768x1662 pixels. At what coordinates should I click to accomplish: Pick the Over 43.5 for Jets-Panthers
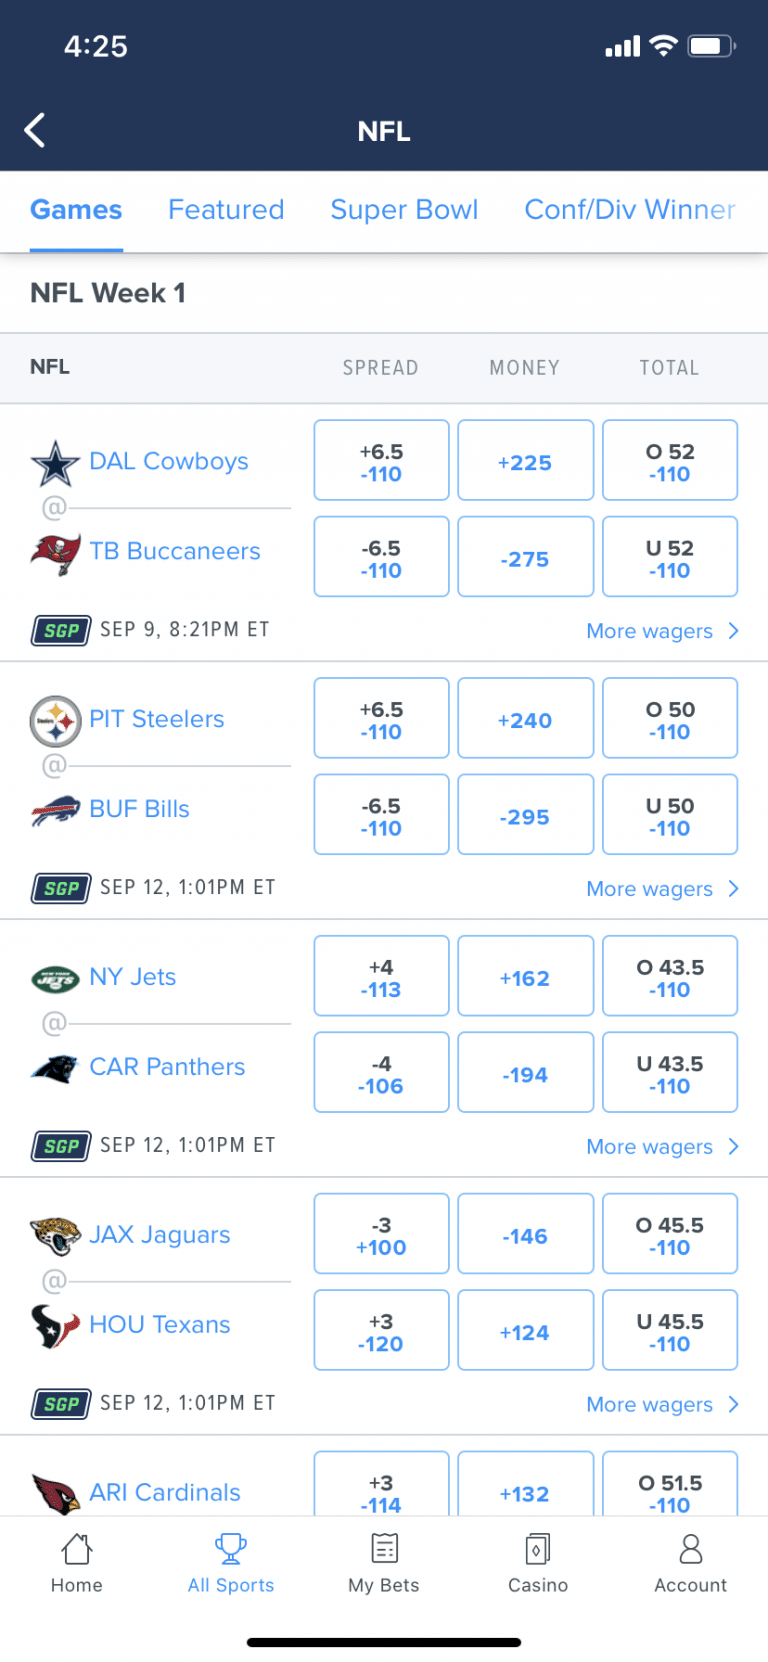click(669, 975)
